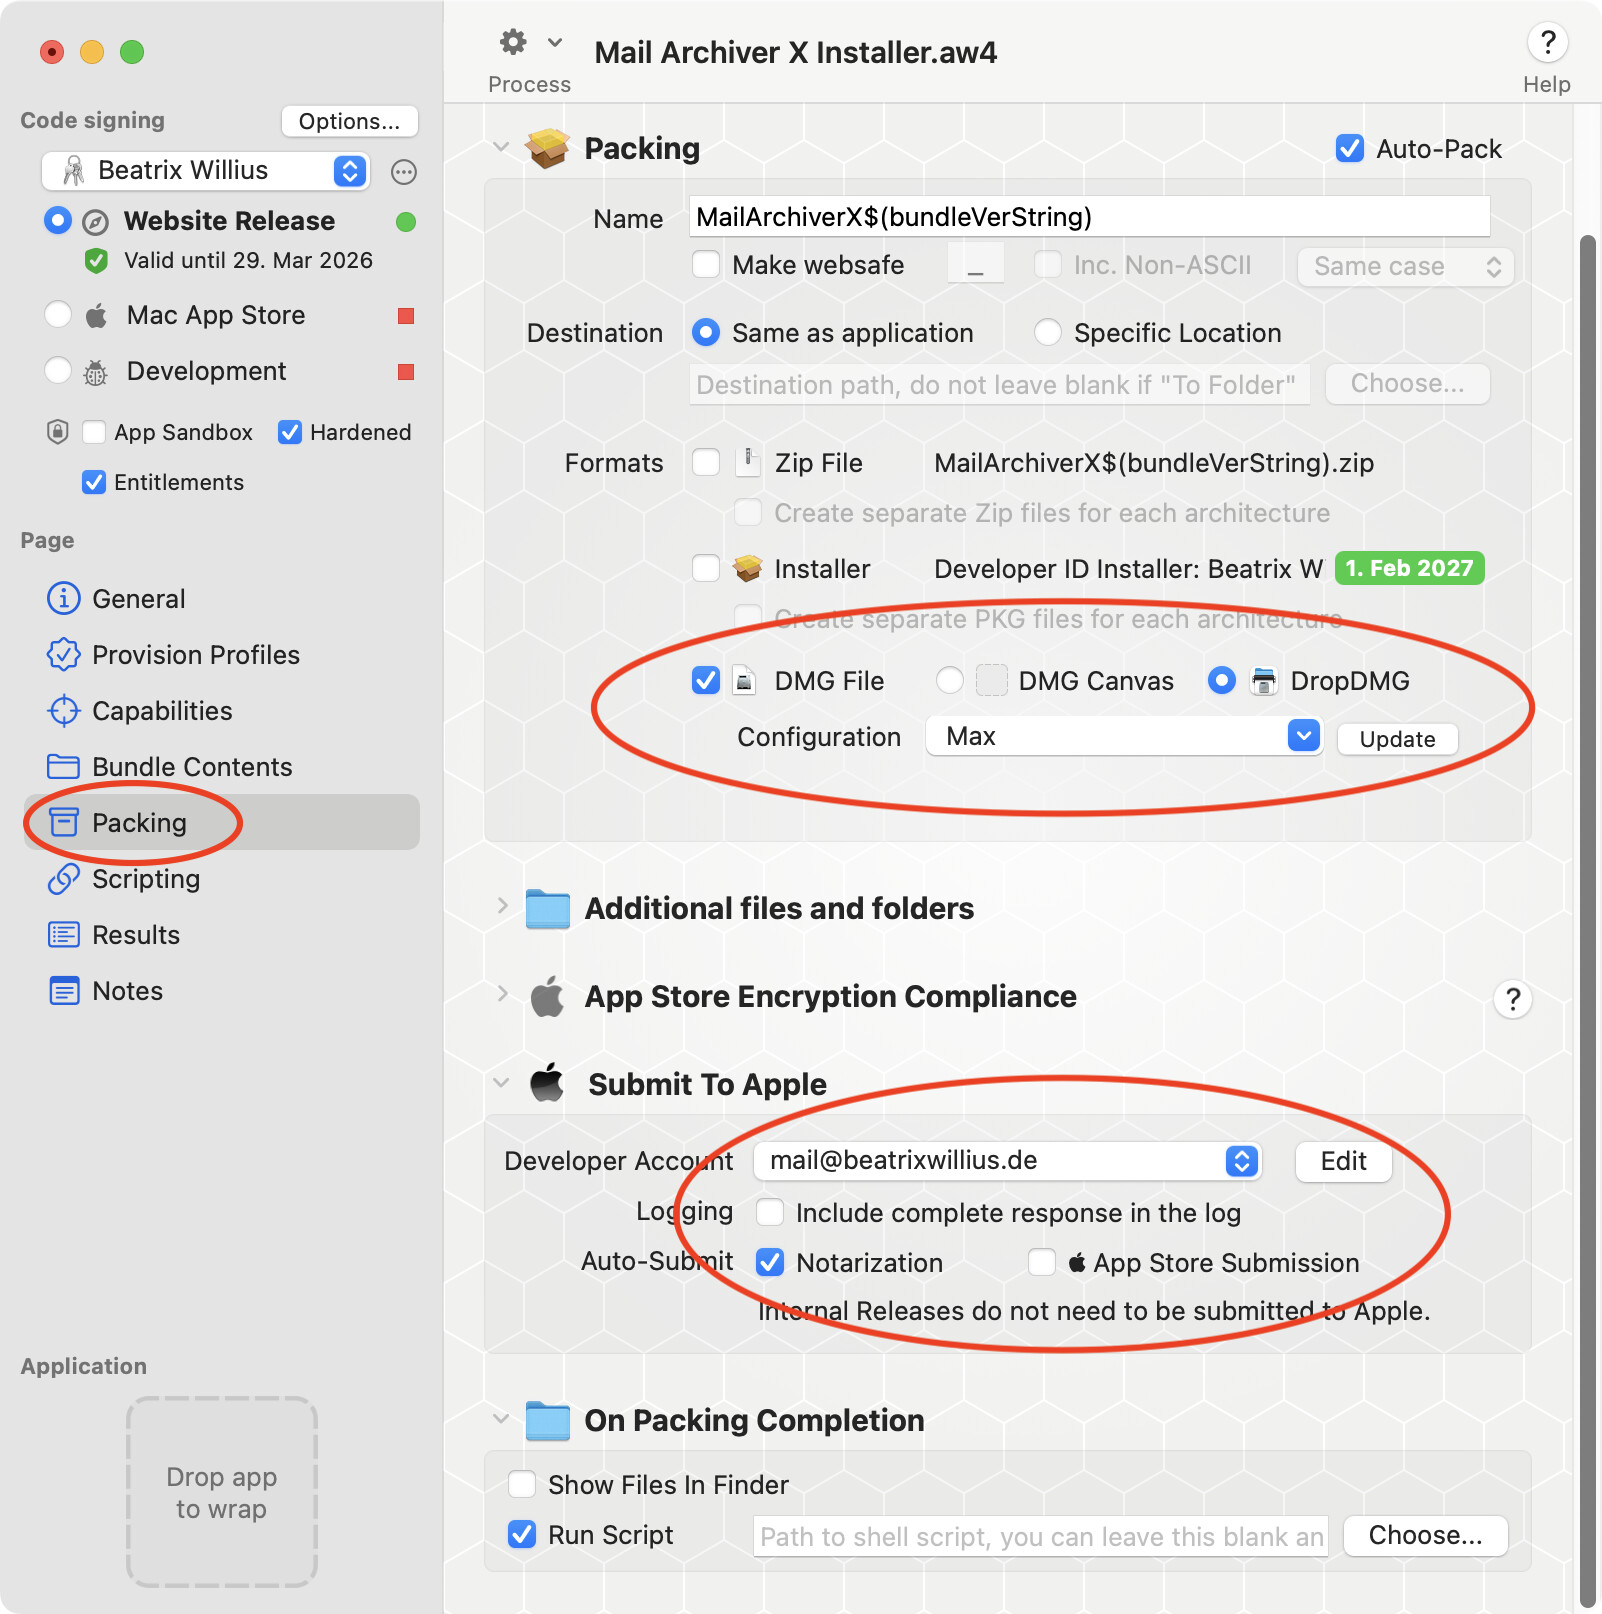Click the Additional files folder icon
This screenshot has height=1614, width=1602.
coord(547,908)
